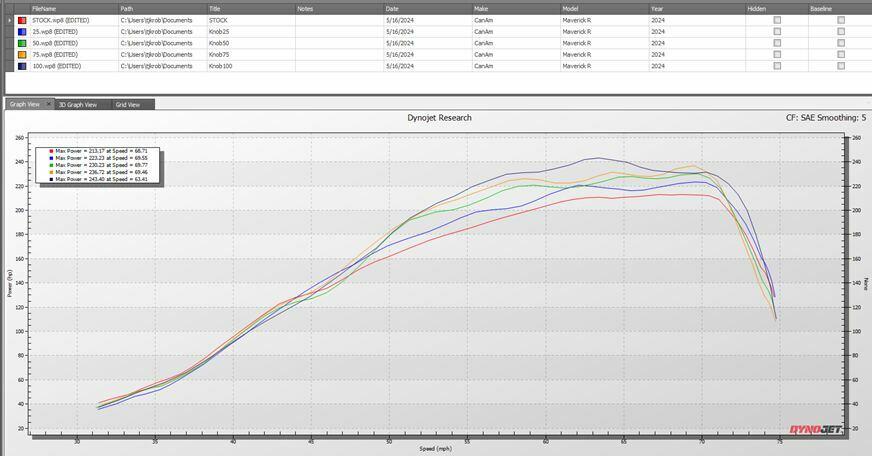The image size is (872, 456).
Task: Select the 50.wp8 (EDITED) file name
Action: coord(55,43)
